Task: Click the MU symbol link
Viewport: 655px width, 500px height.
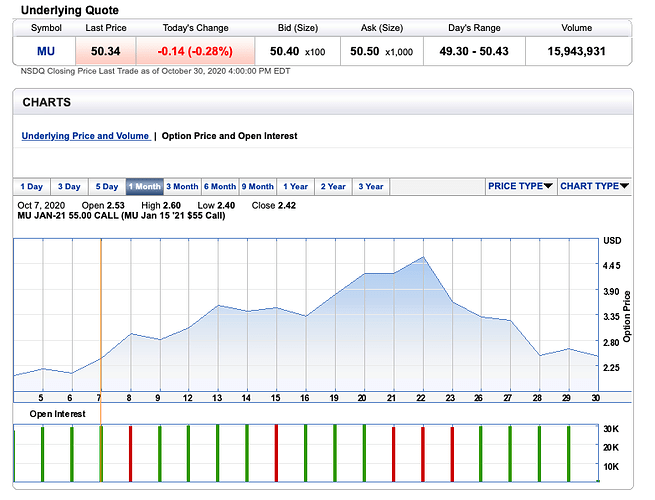Action: pyautogui.click(x=46, y=50)
